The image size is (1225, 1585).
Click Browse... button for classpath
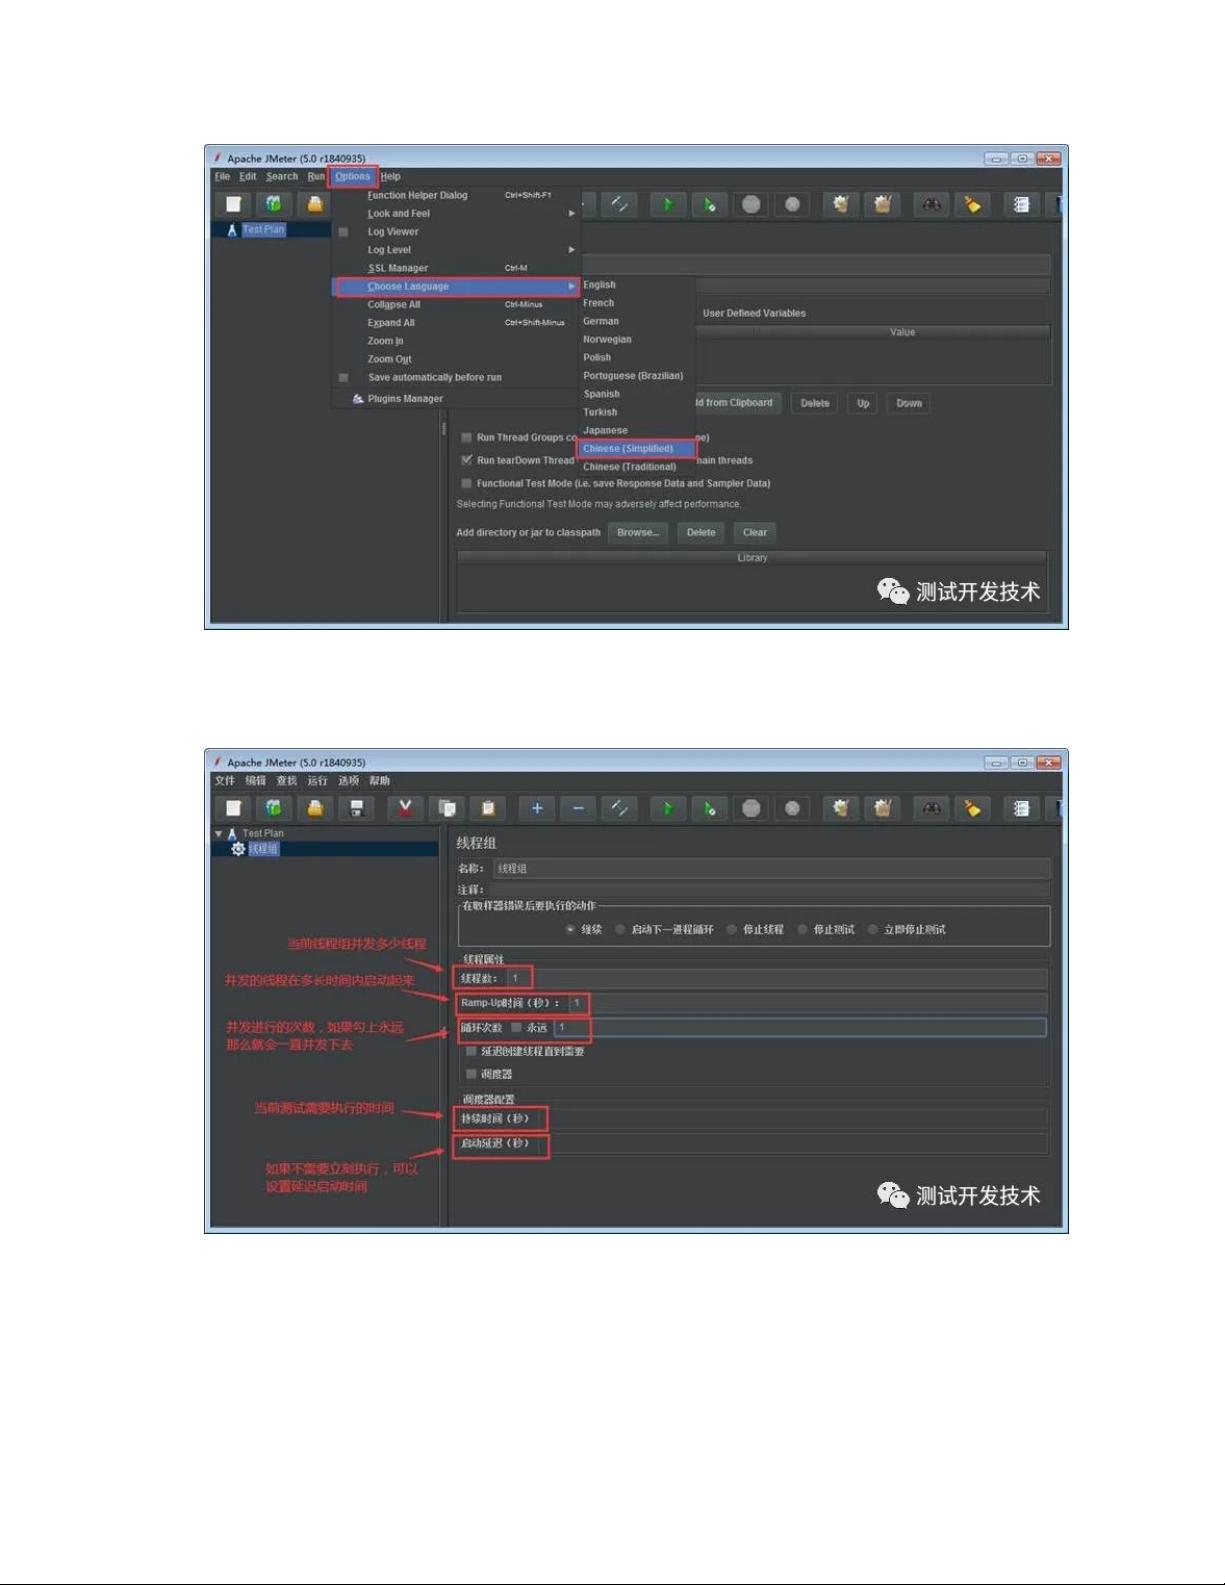tap(638, 532)
